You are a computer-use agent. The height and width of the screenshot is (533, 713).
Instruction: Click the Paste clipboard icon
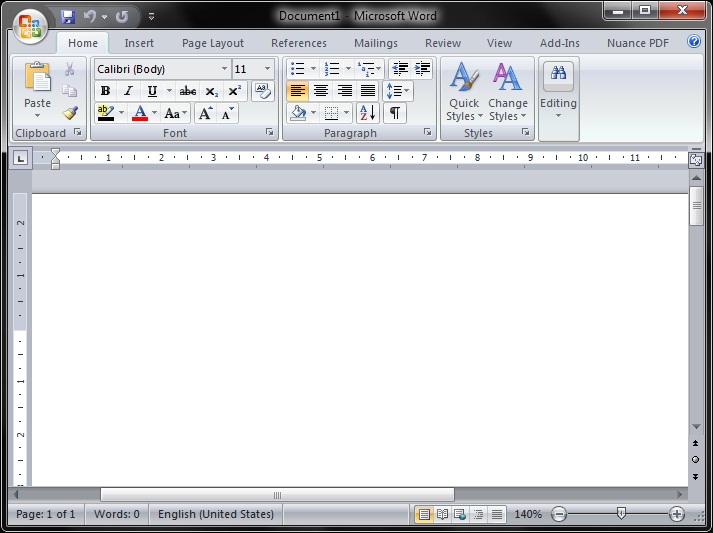37,76
